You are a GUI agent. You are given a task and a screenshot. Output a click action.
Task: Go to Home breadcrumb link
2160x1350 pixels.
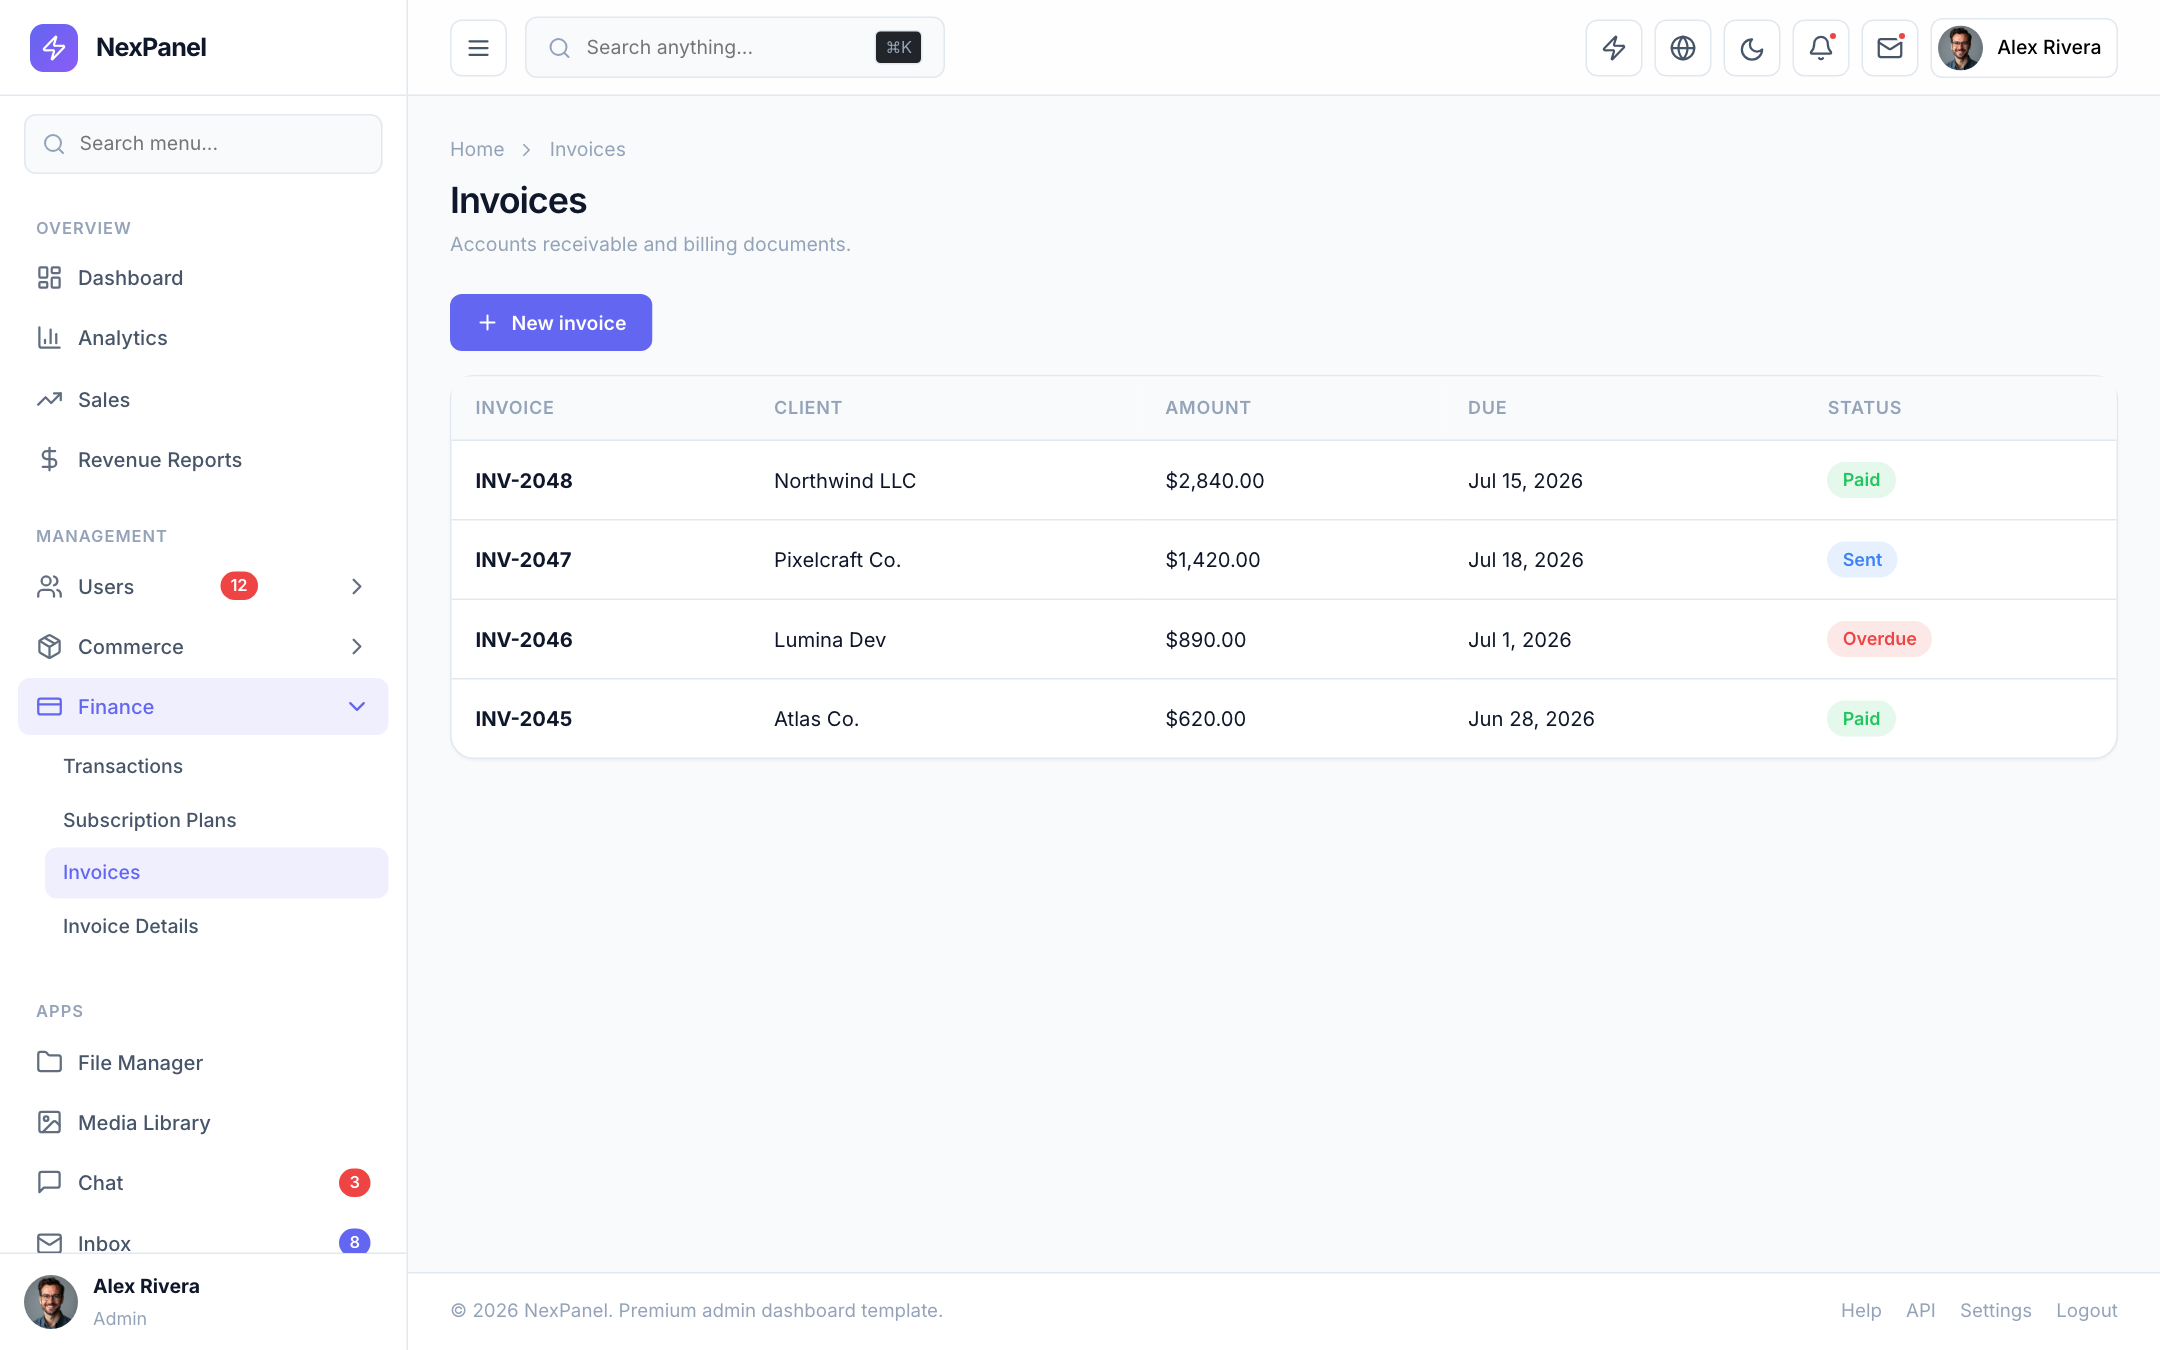coord(477,149)
